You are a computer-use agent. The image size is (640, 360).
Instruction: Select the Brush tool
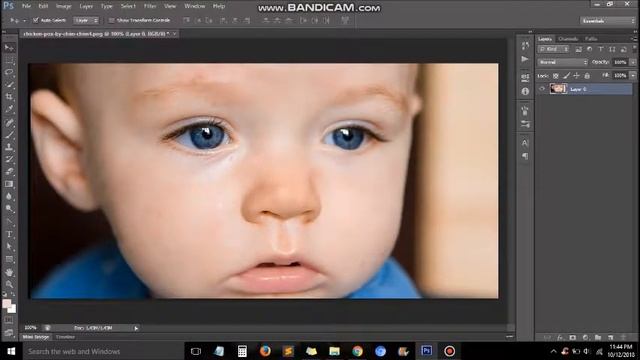coord(9,135)
